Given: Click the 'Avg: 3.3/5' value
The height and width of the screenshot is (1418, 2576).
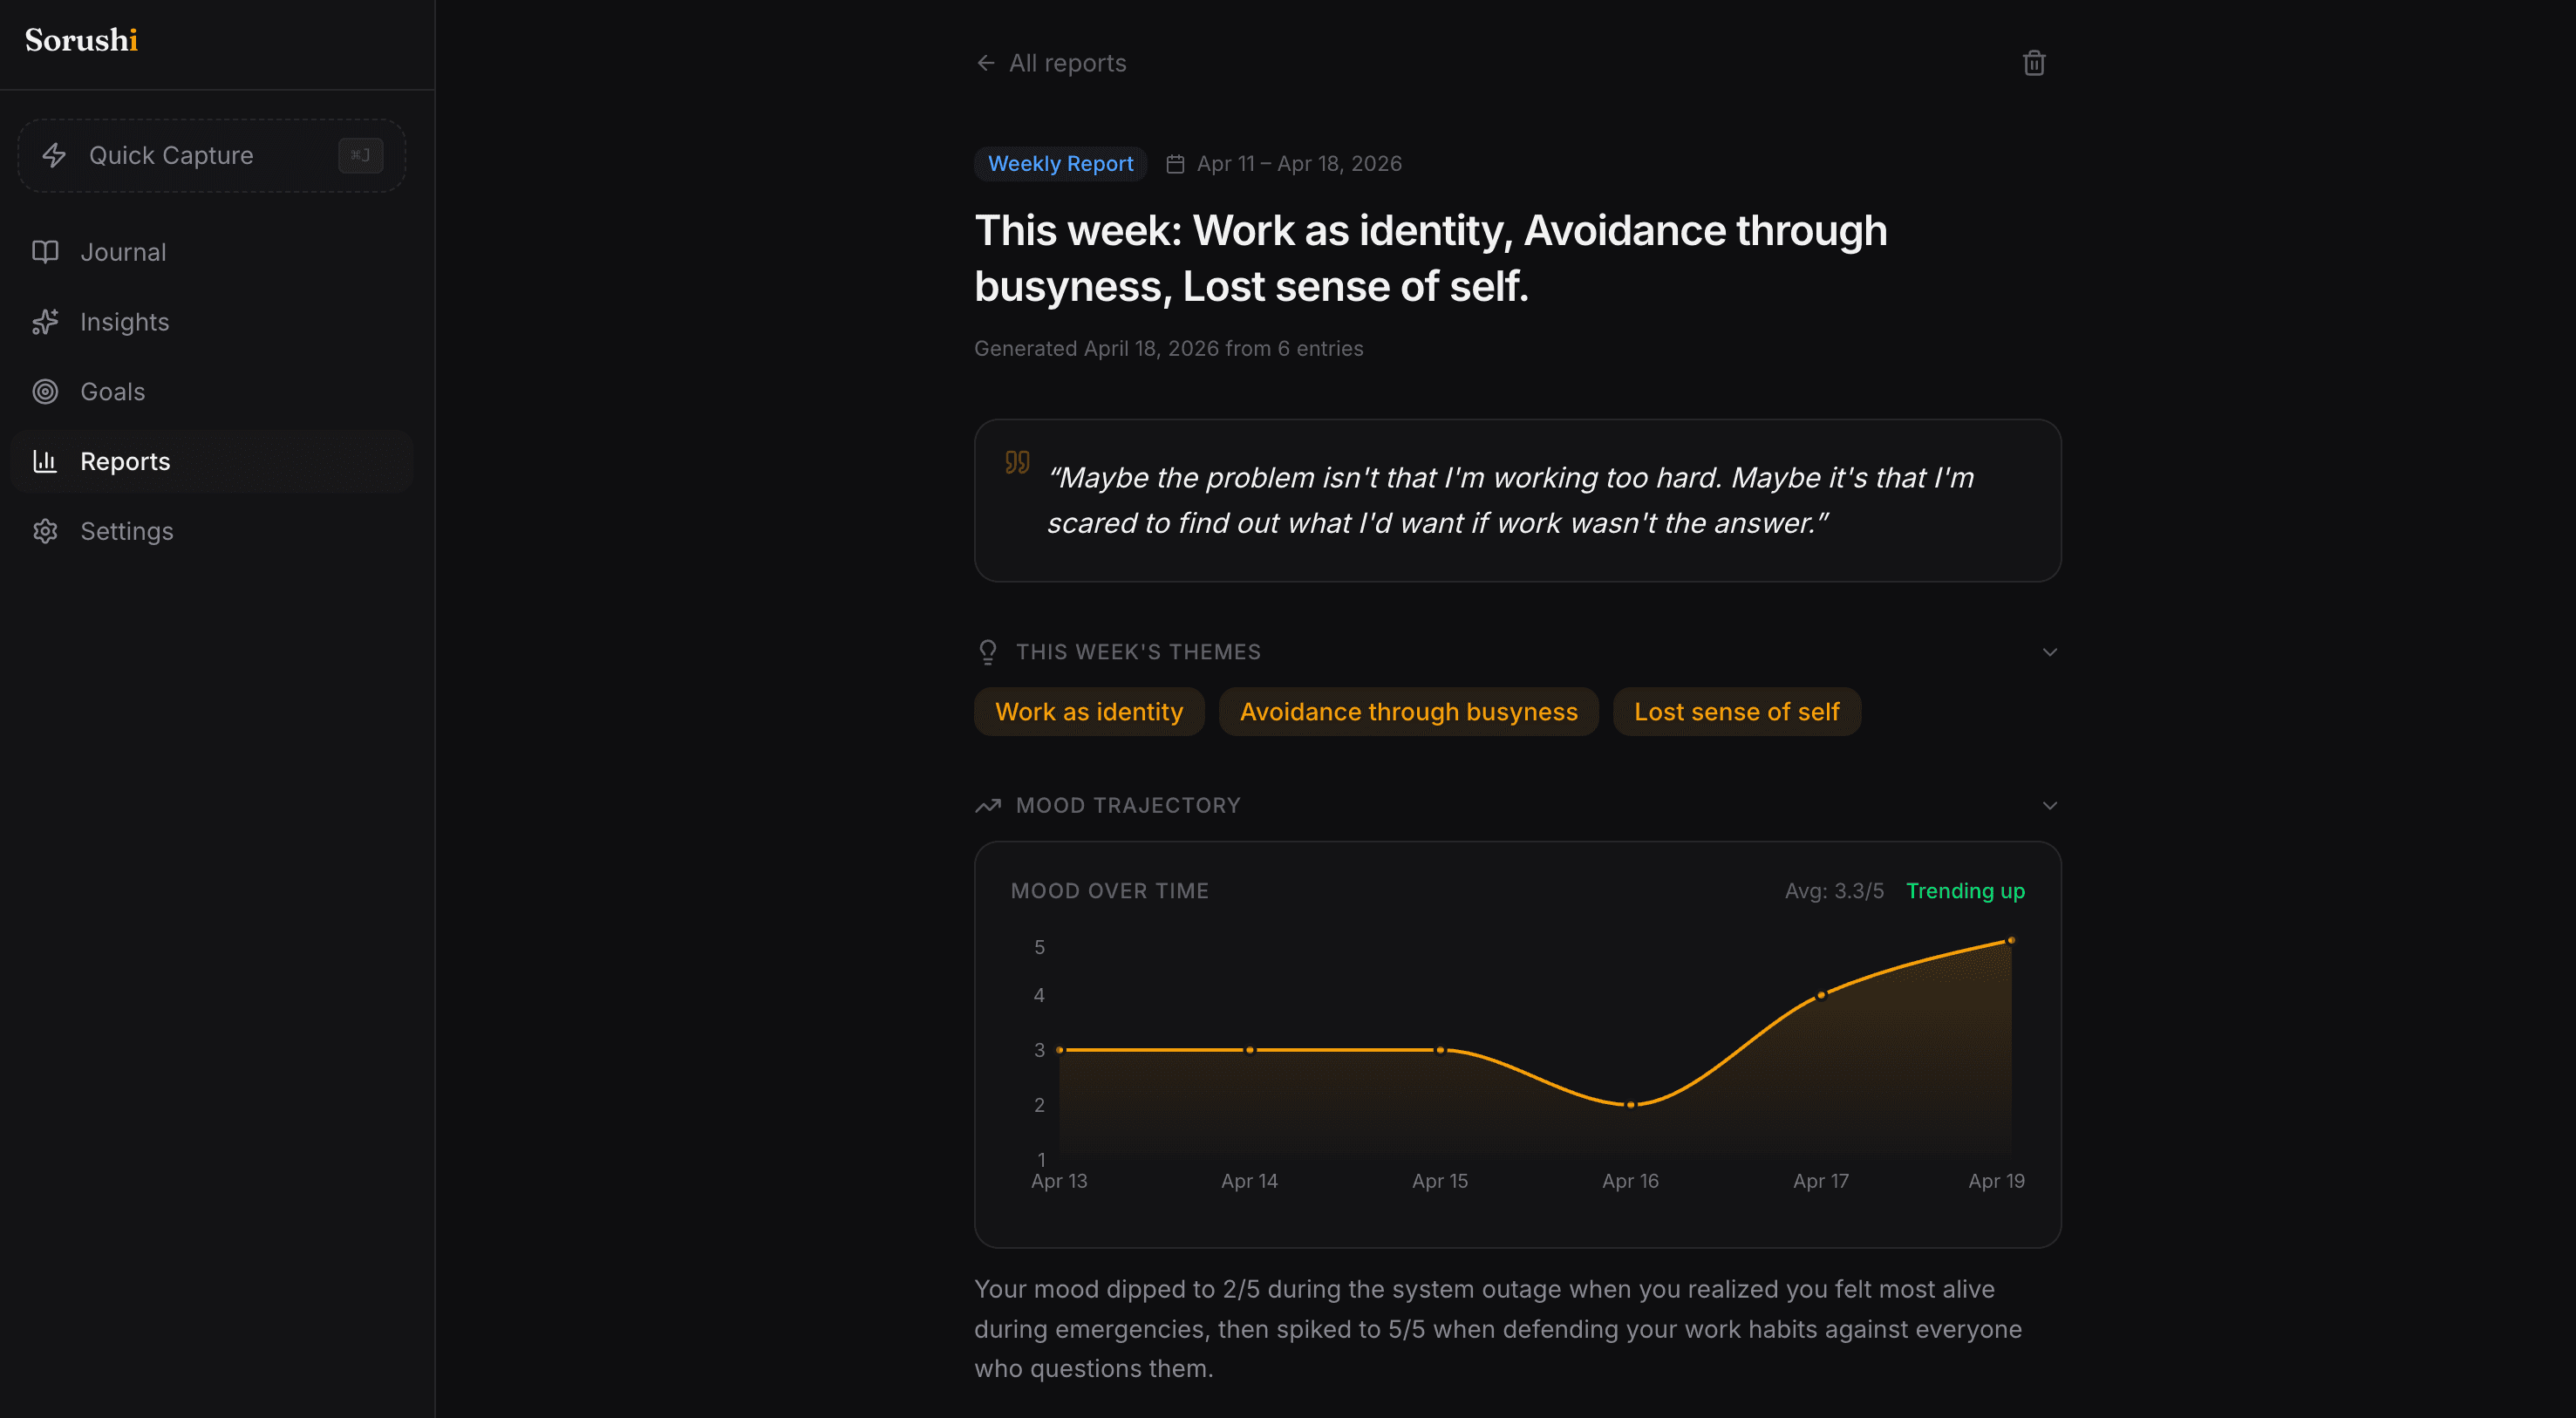Looking at the screenshot, I should click(x=1834, y=891).
